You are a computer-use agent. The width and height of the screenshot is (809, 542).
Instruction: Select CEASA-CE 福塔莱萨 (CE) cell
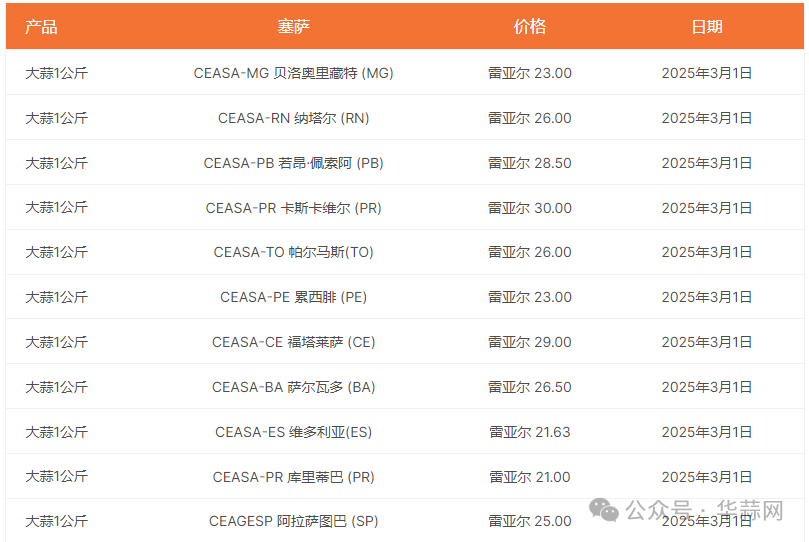293,342
